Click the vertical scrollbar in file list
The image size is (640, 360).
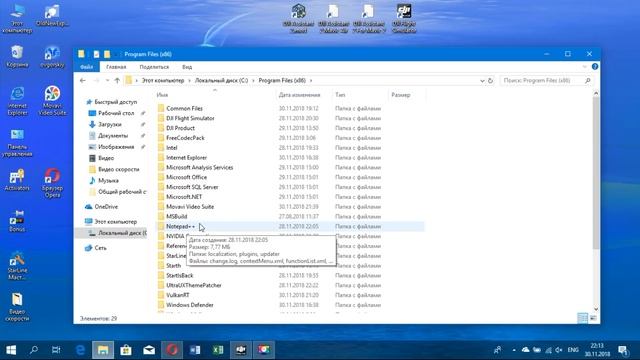coord(596,173)
